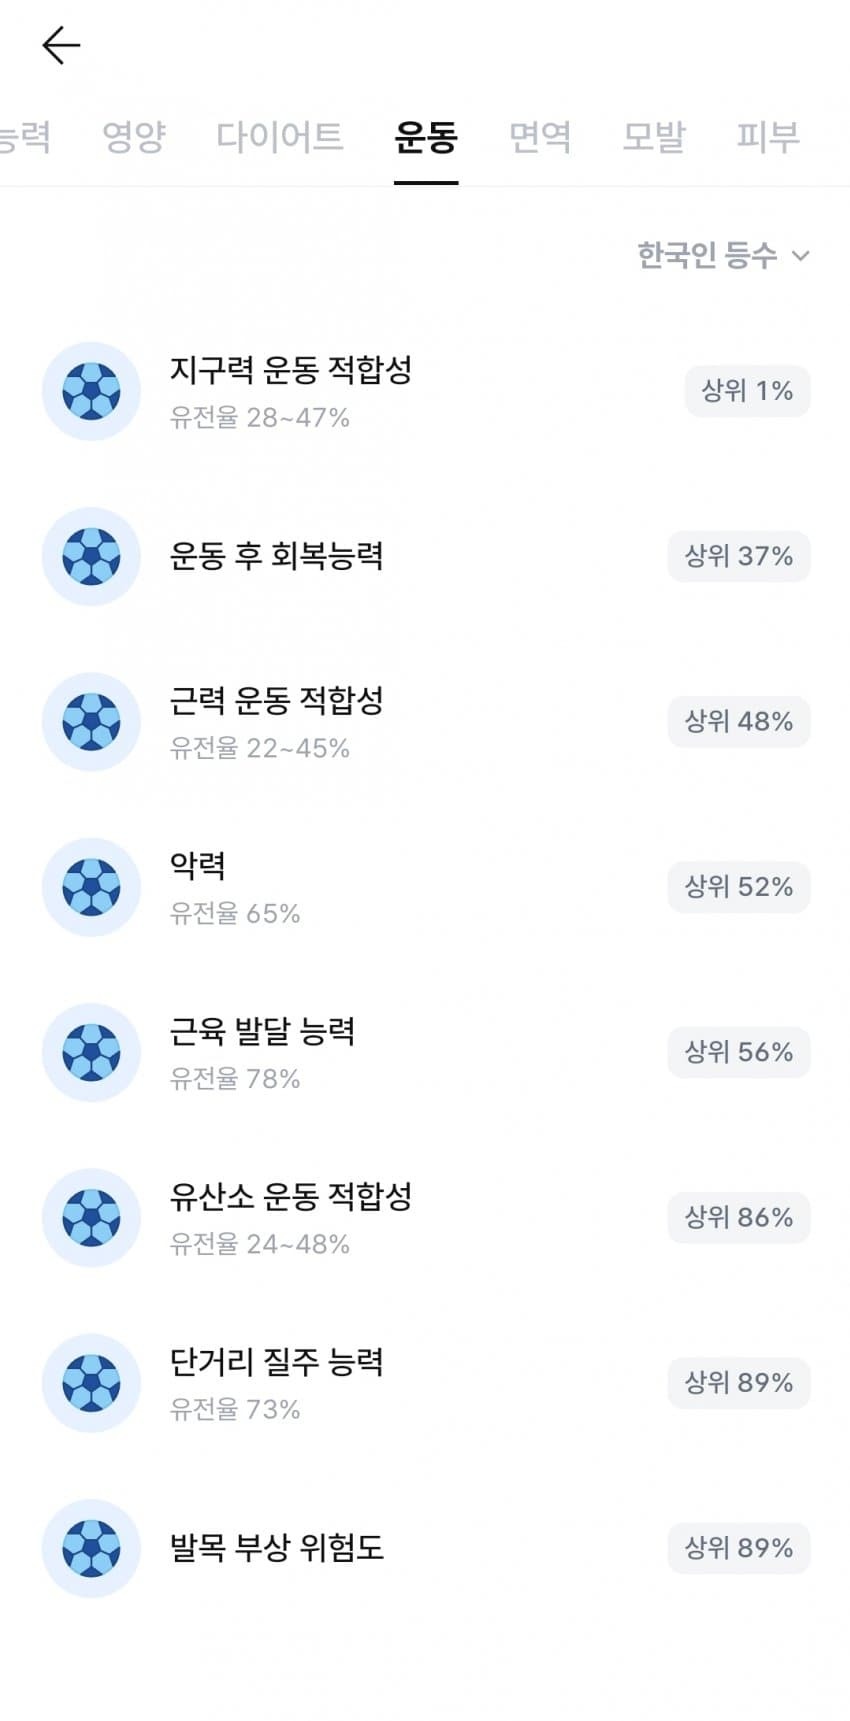Tap soccer ball icon beside 발목 부상 위험도
Screen dimensions: 850x1721
tap(91, 1548)
